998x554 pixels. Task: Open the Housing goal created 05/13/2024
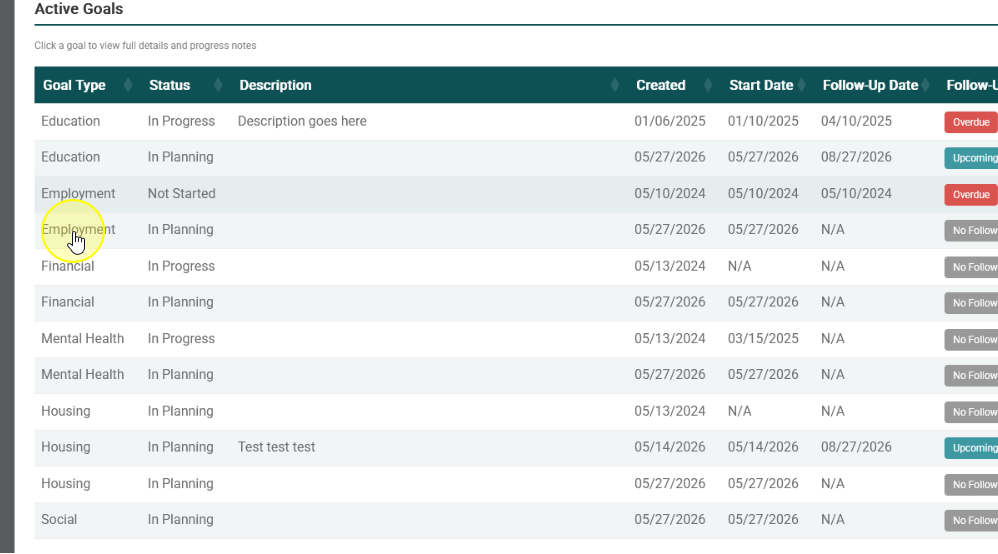tap(516, 412)
